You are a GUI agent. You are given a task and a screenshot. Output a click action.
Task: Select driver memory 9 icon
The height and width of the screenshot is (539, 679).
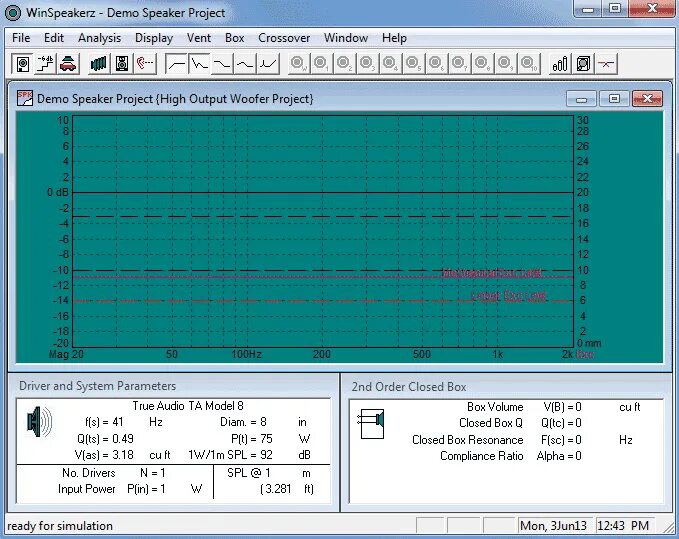505,64
